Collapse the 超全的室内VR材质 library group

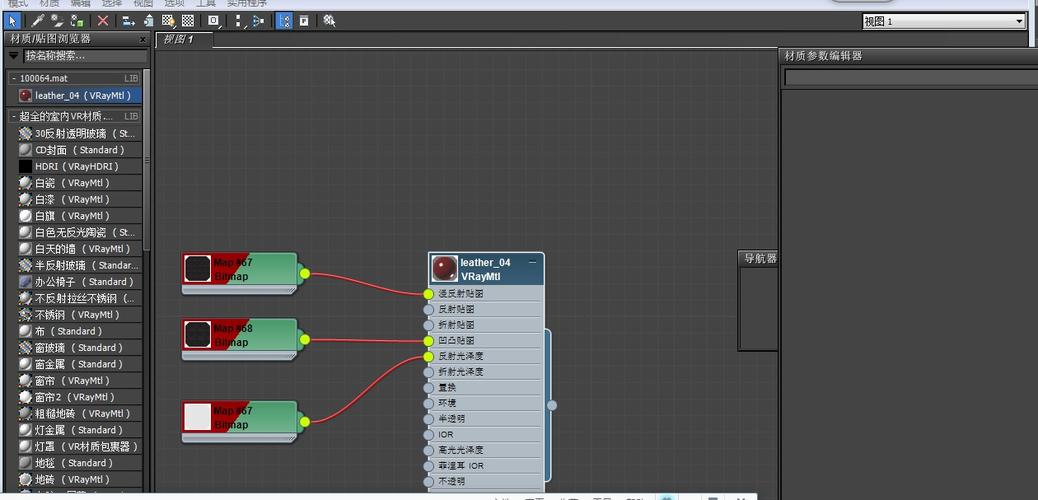(13, 116)
